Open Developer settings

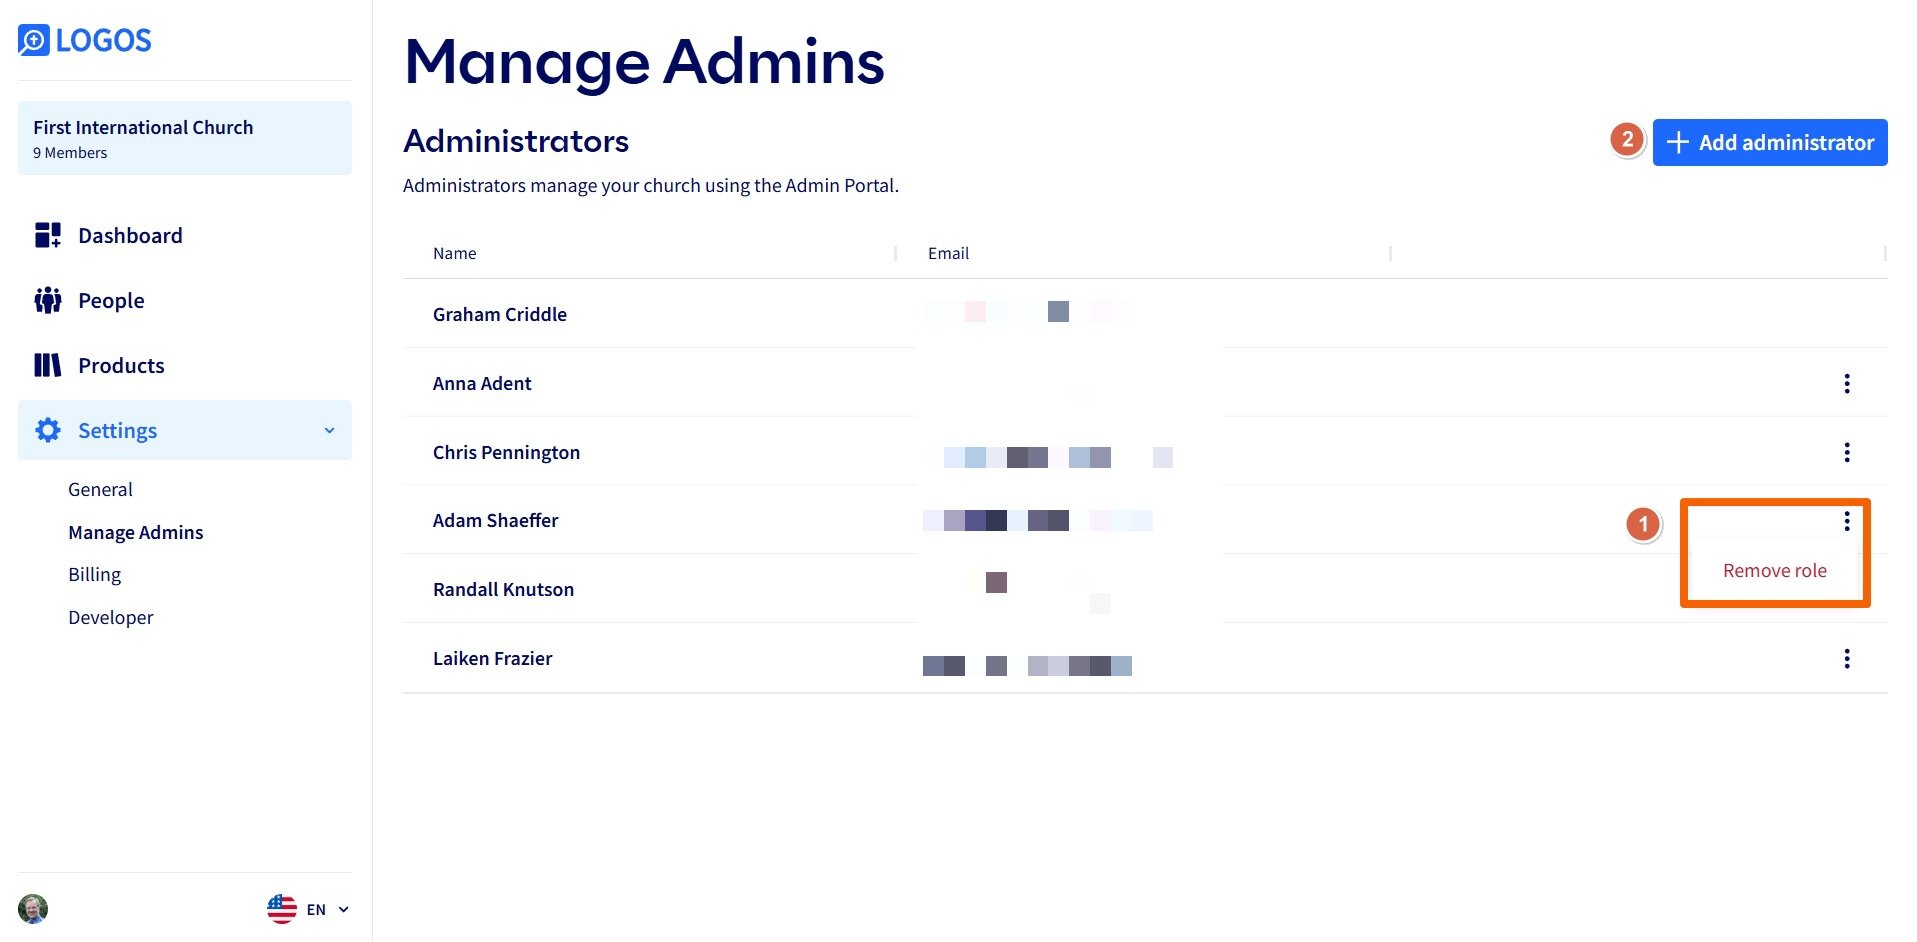click(110, 618)
